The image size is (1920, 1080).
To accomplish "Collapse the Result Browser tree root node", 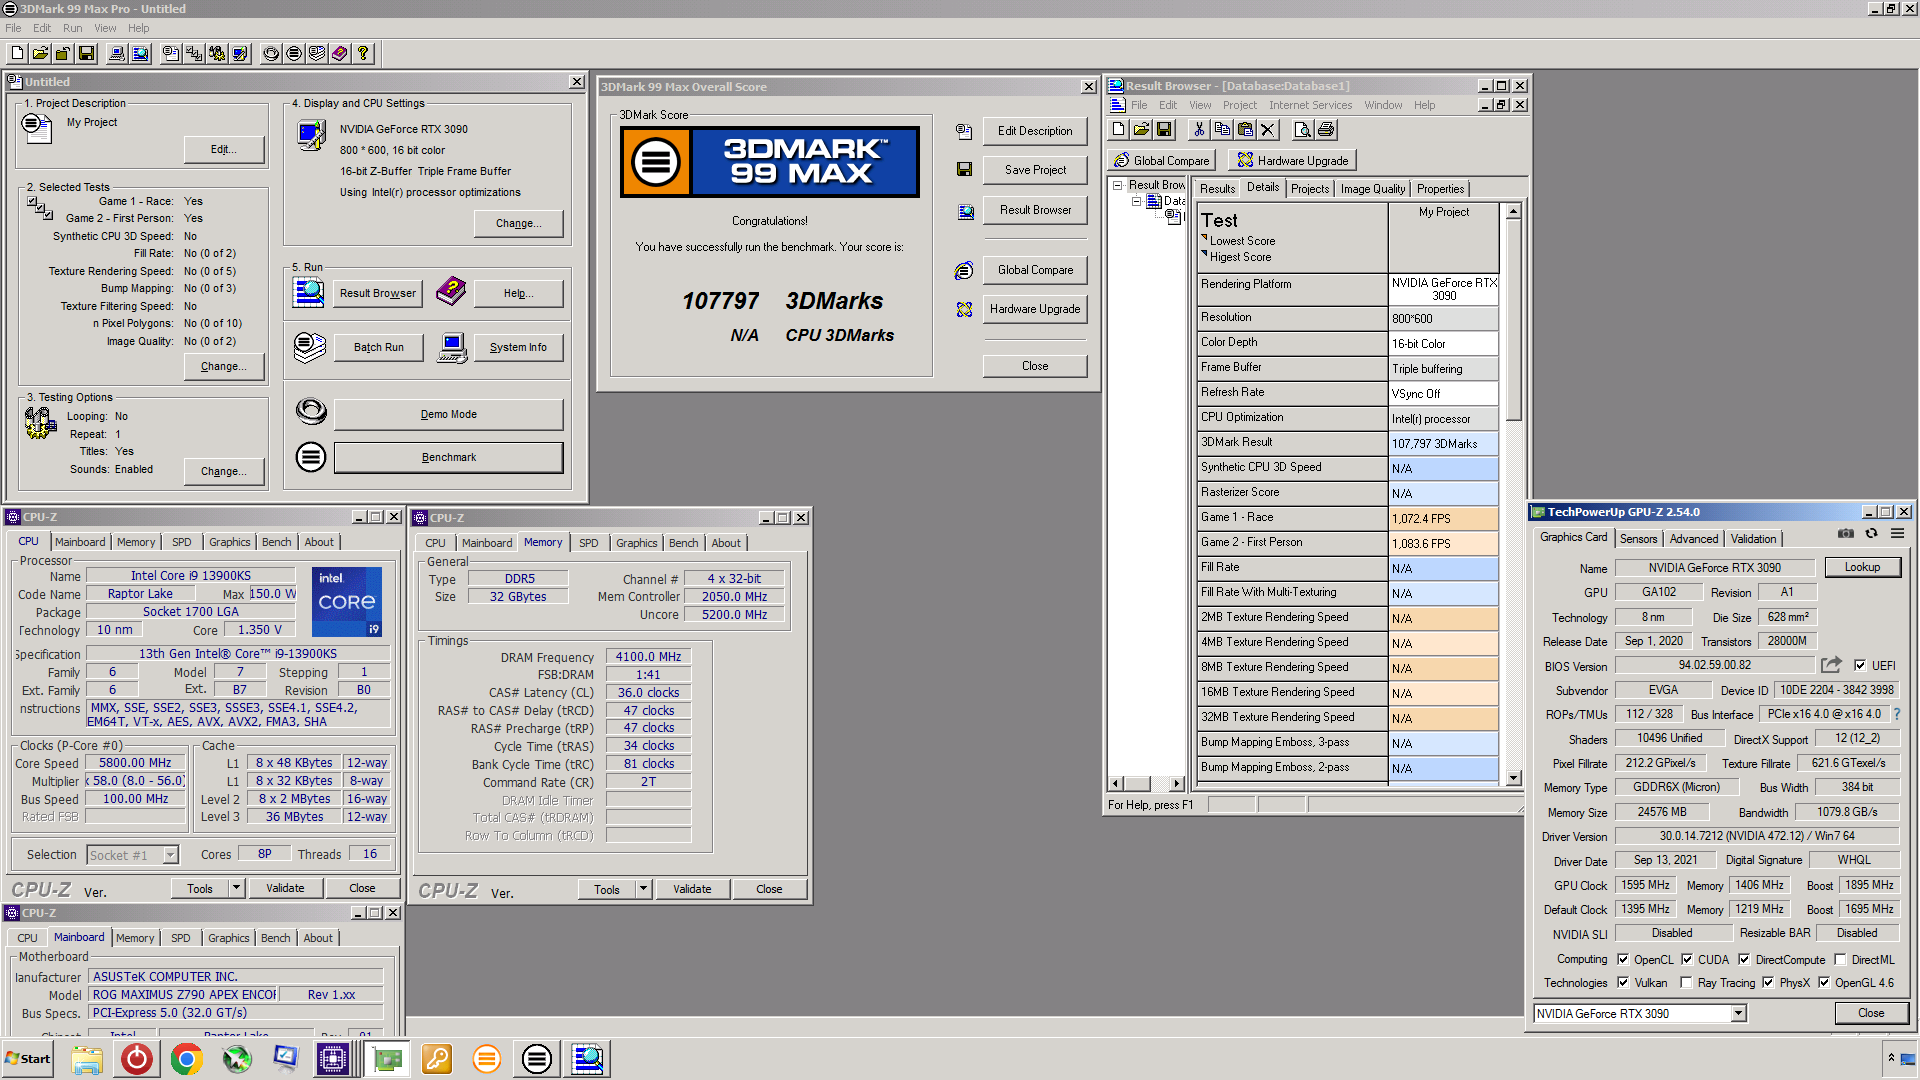I will pyautogui.click(x=1118, y=185).
